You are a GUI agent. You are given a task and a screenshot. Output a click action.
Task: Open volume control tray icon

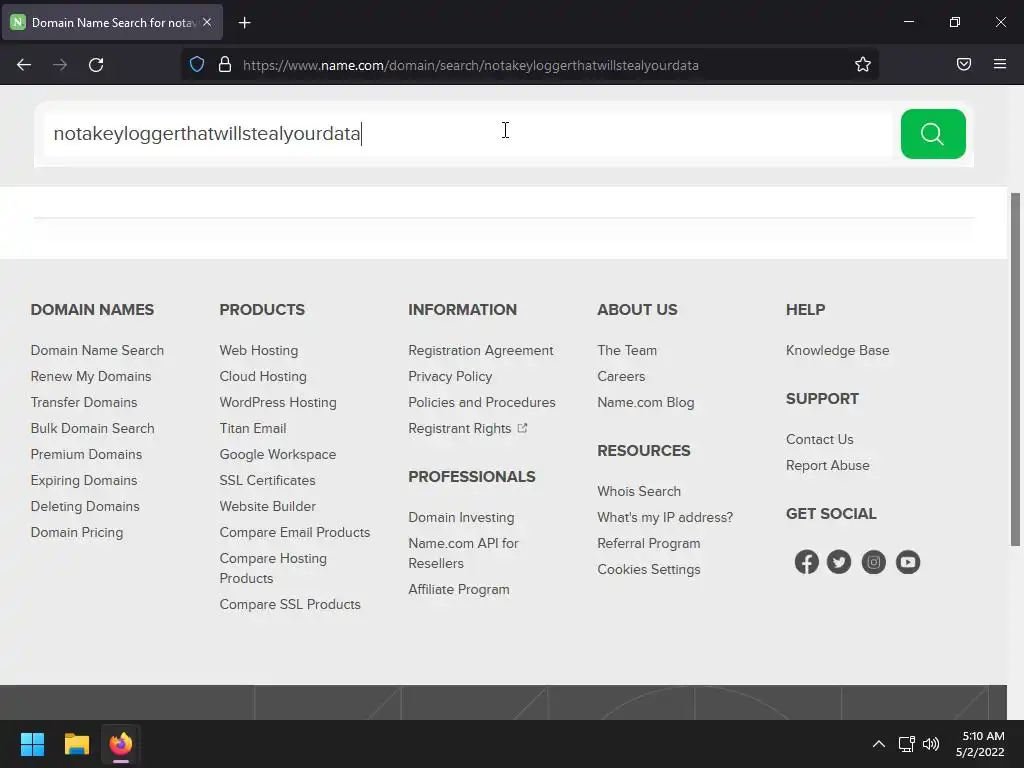tap(931, 744)
